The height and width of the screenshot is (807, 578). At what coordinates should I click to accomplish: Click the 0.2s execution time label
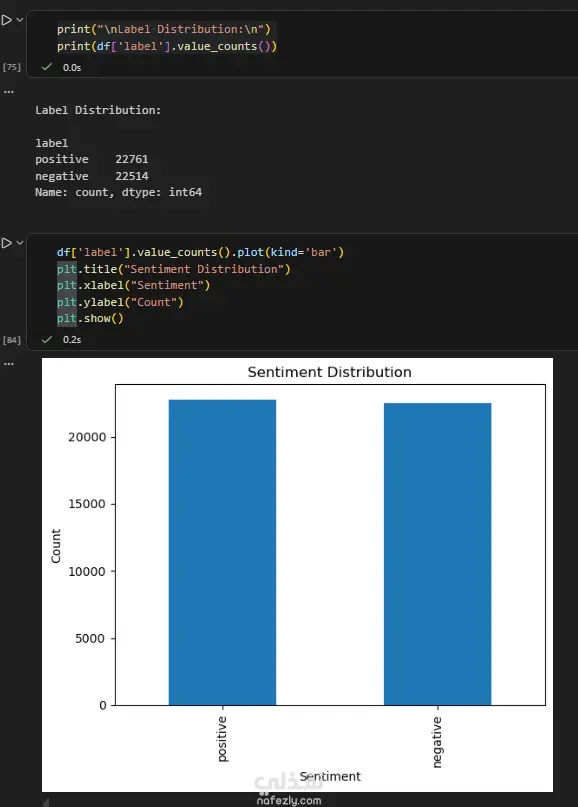[72, 340]
